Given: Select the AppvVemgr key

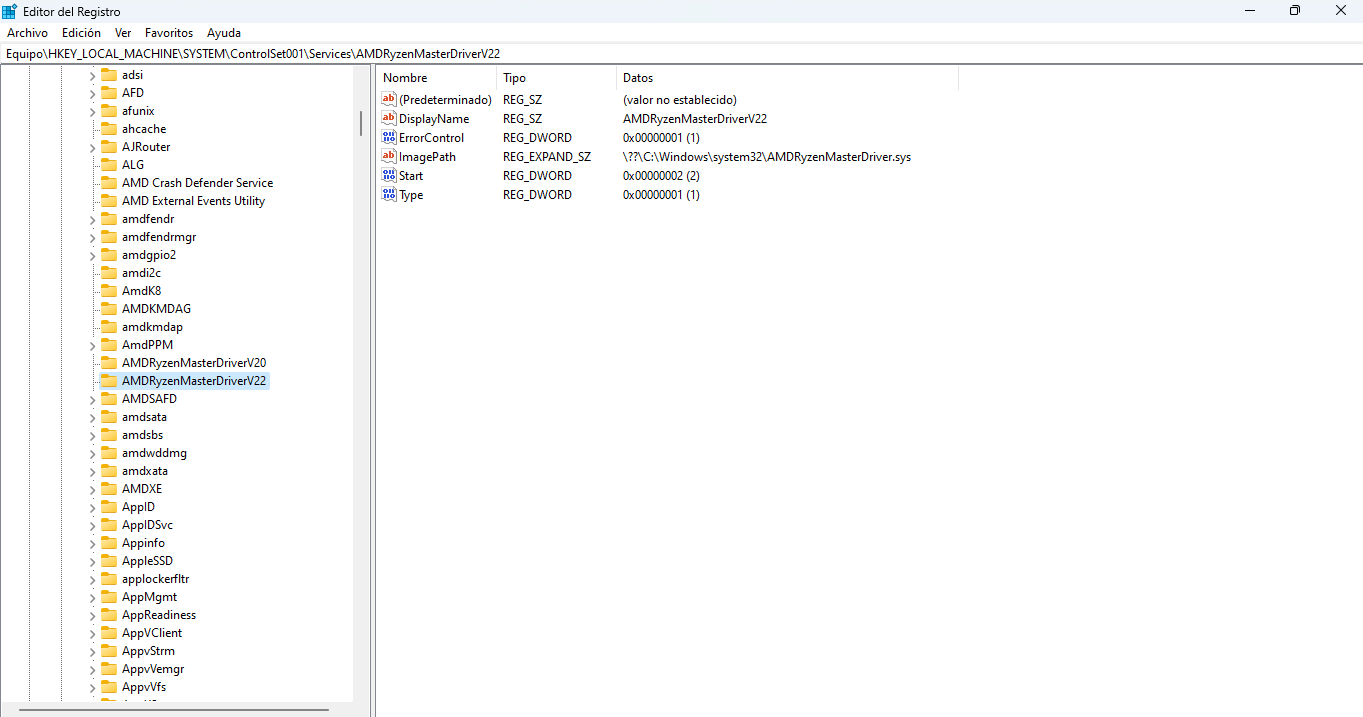Looking at the screenshot, I should [x=153, y=669].
